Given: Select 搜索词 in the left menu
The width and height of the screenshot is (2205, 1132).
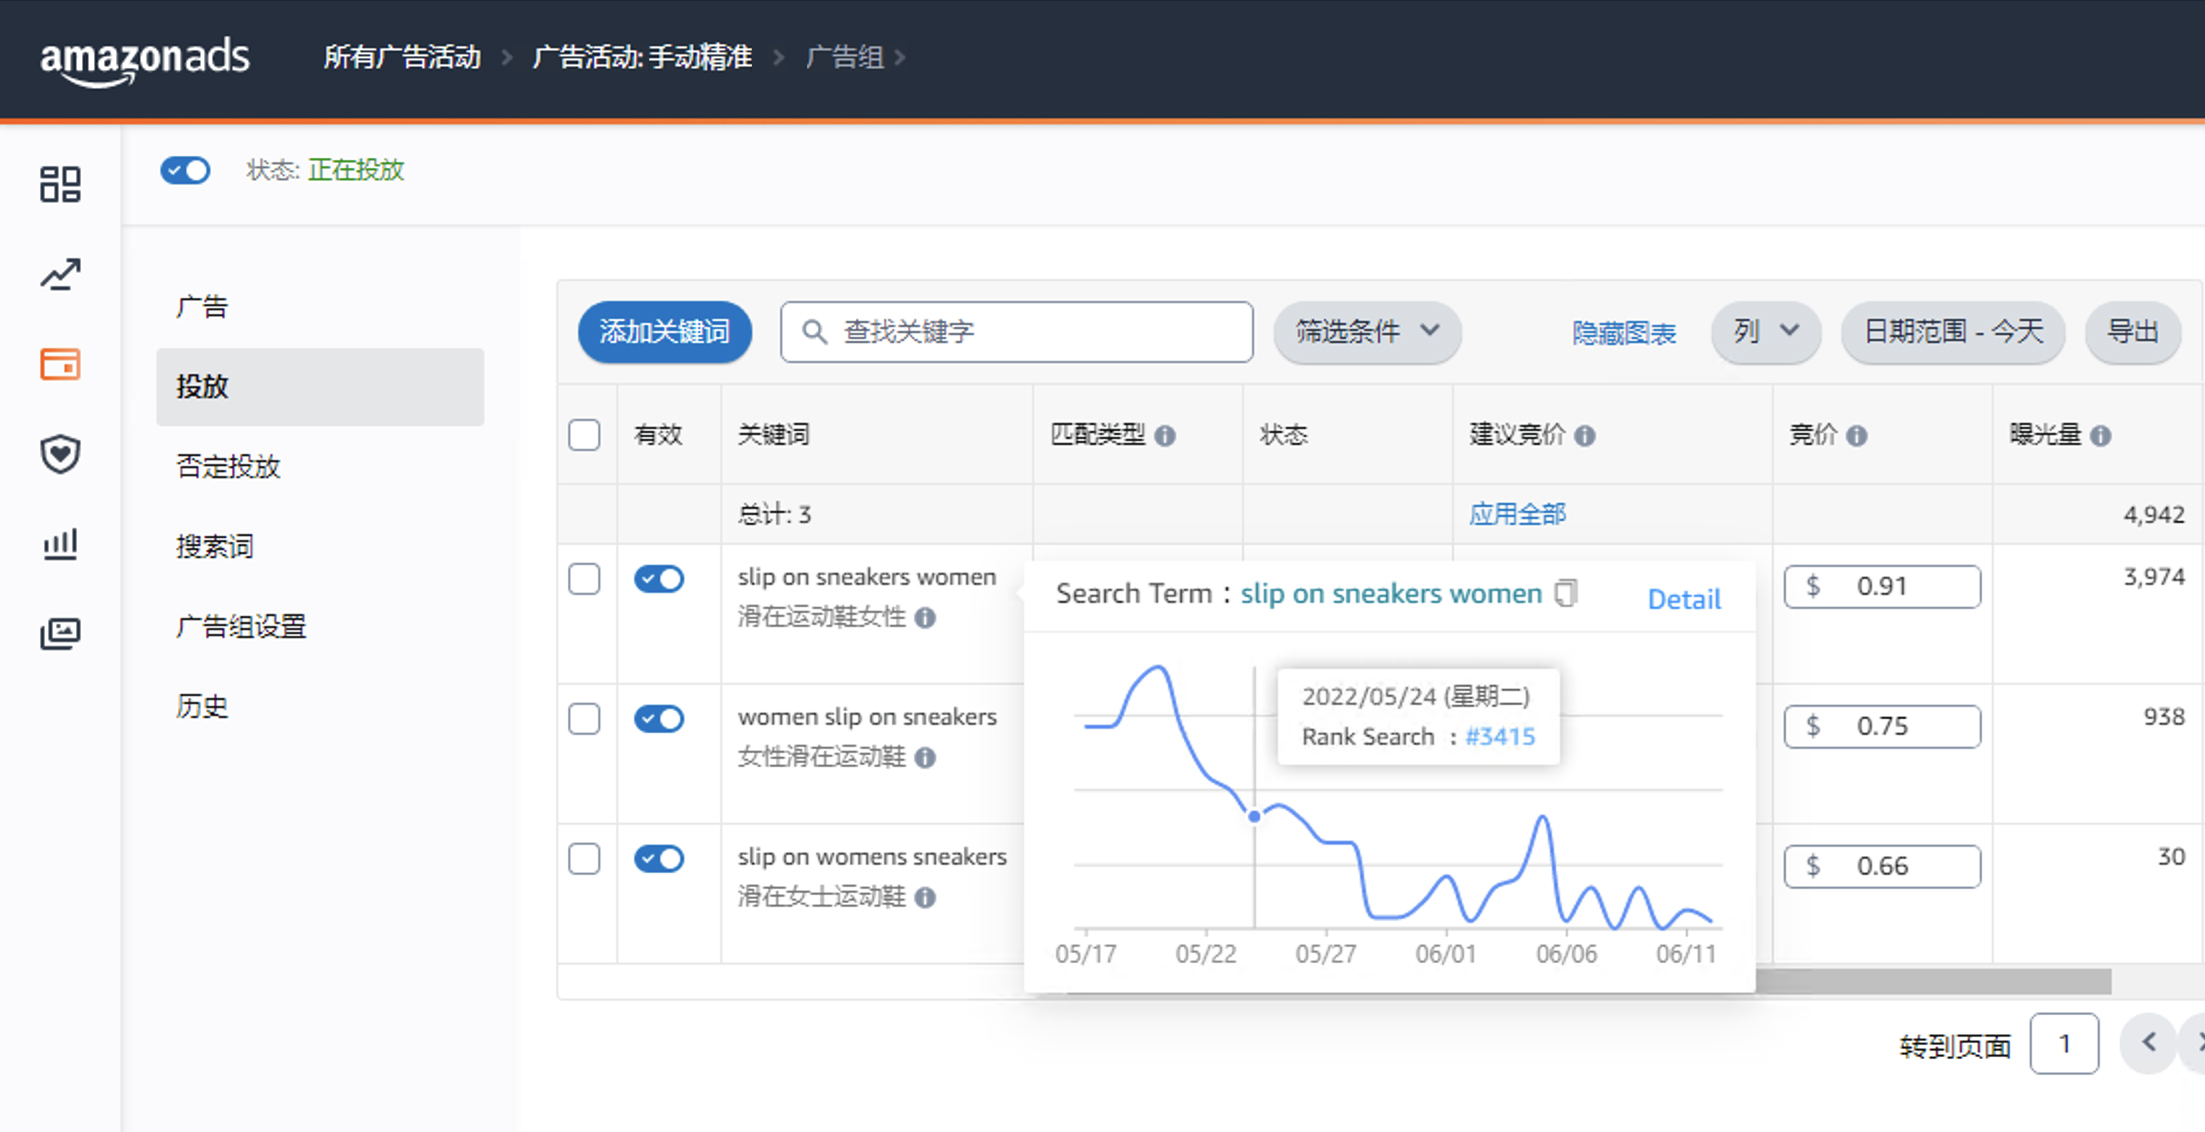Looking at the screenshot, I should pos(214,546).
